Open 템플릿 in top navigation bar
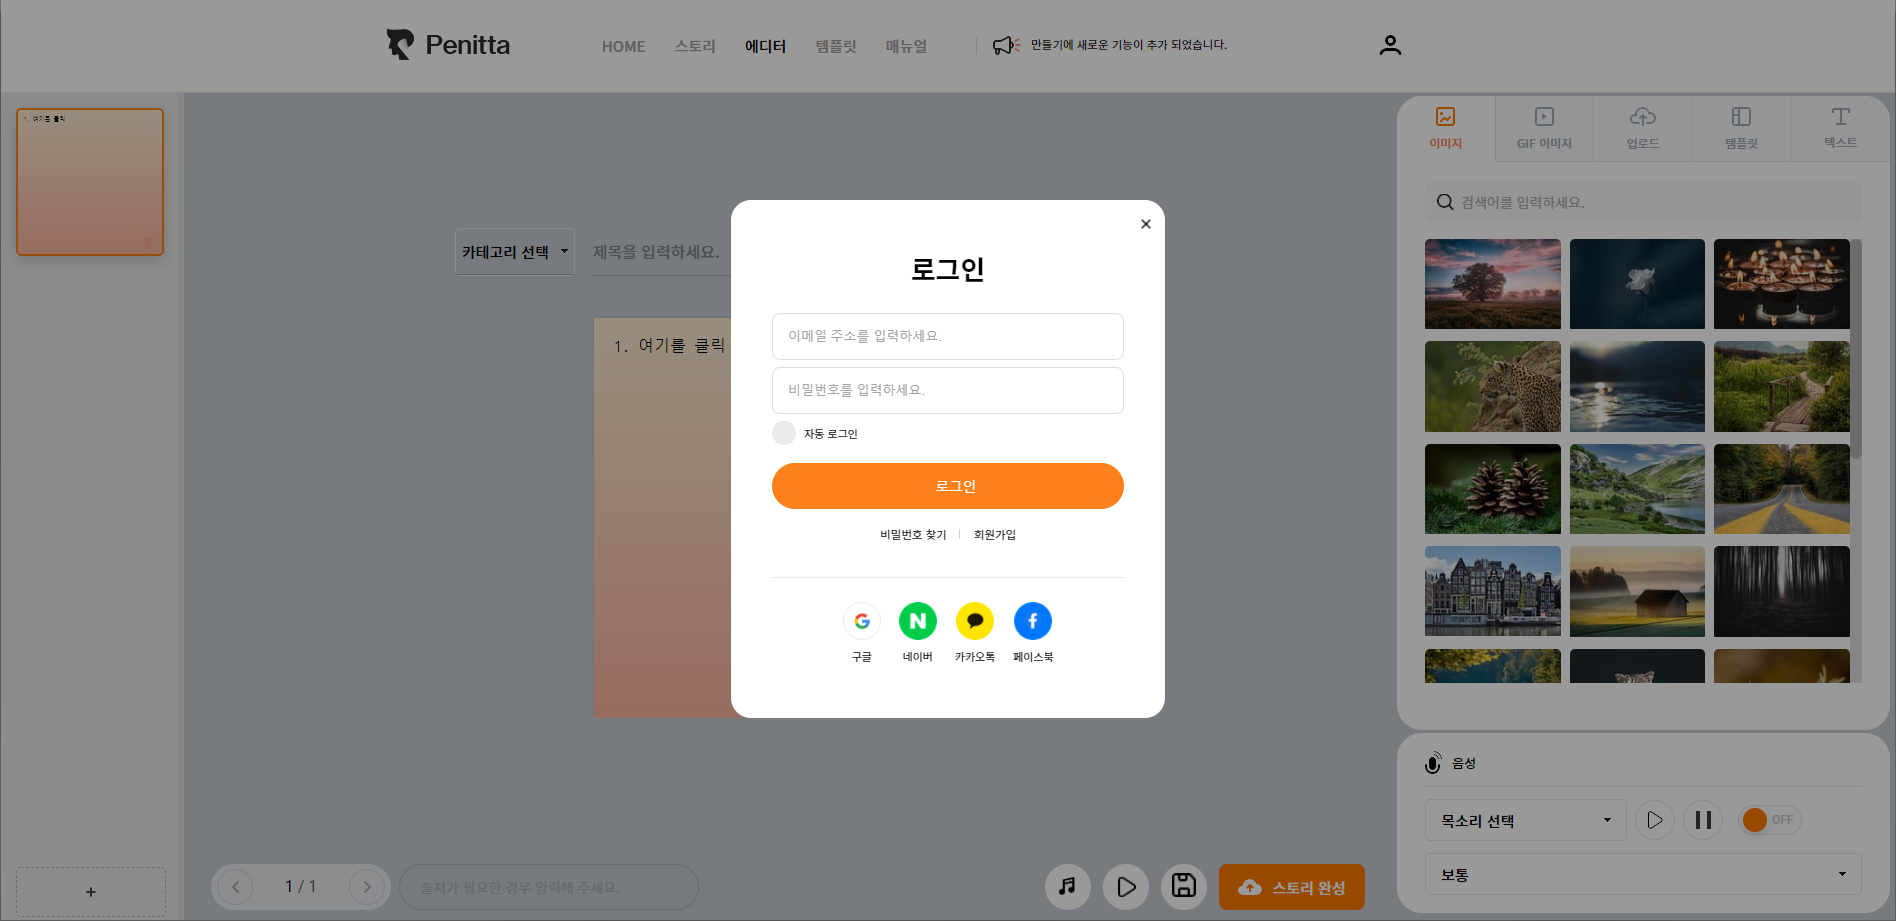The height and width of the screenshot is (921, 1896). click(x=836, y=46)
